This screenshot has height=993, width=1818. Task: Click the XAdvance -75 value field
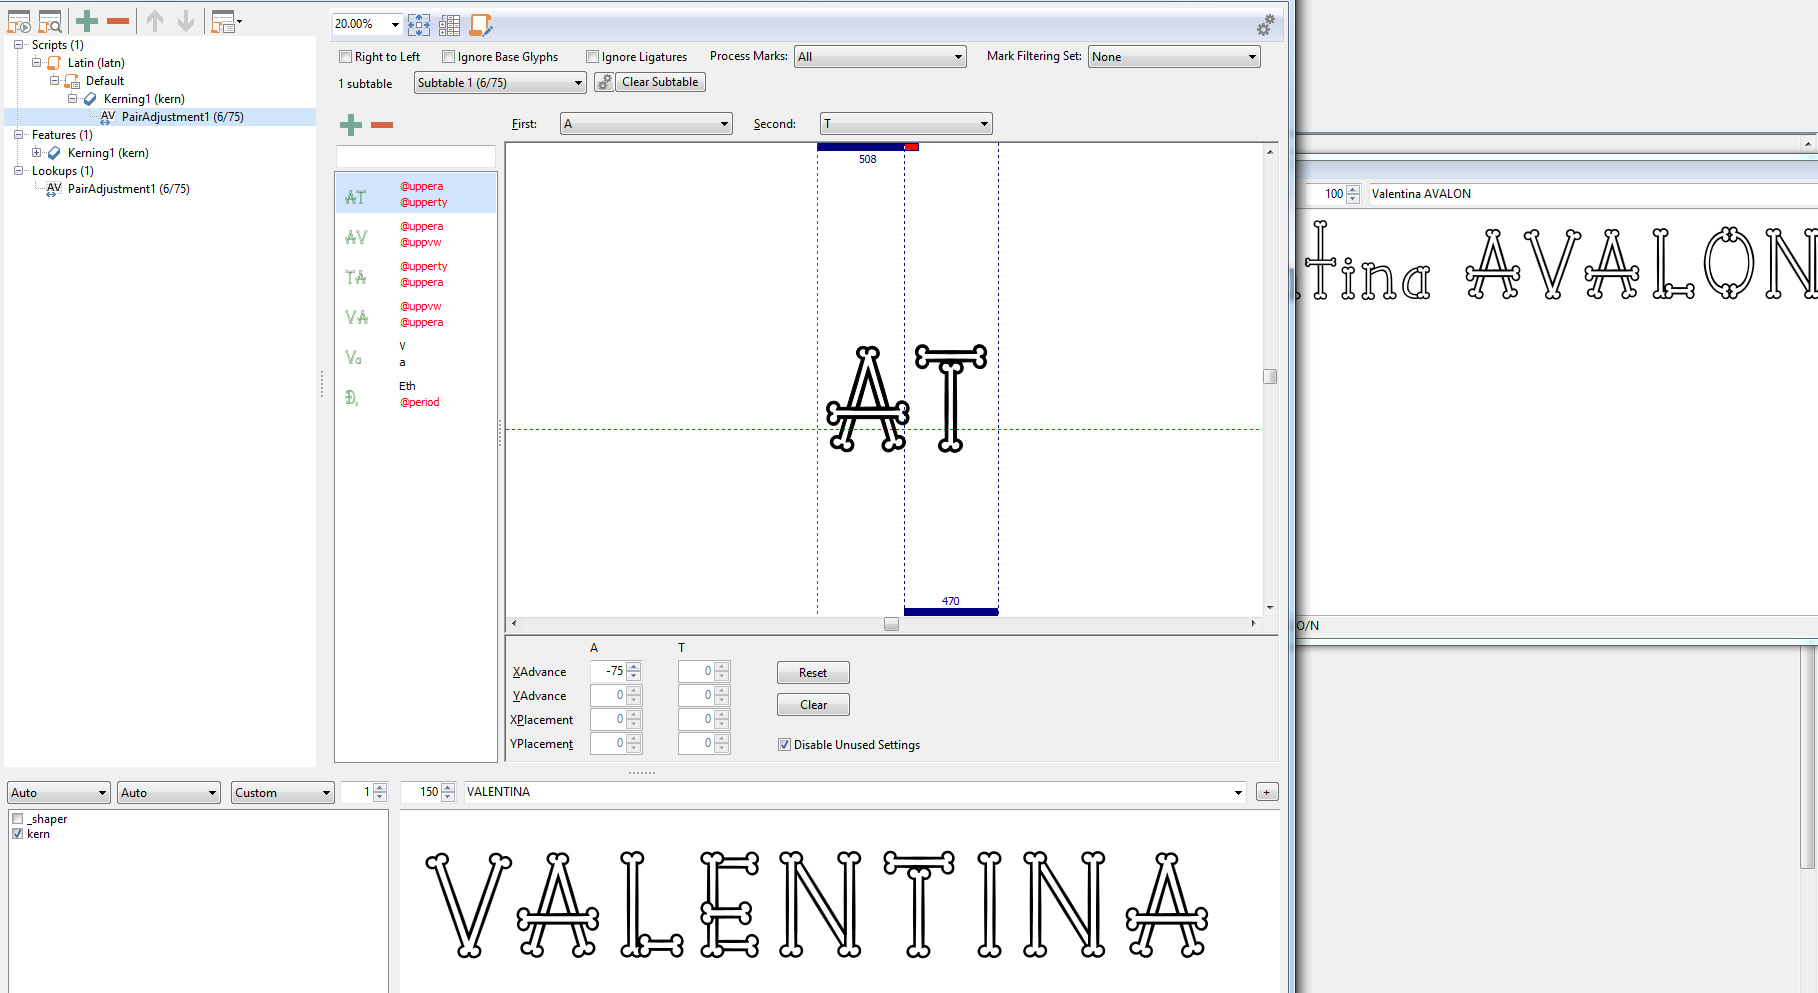click(x=608, y=672)
